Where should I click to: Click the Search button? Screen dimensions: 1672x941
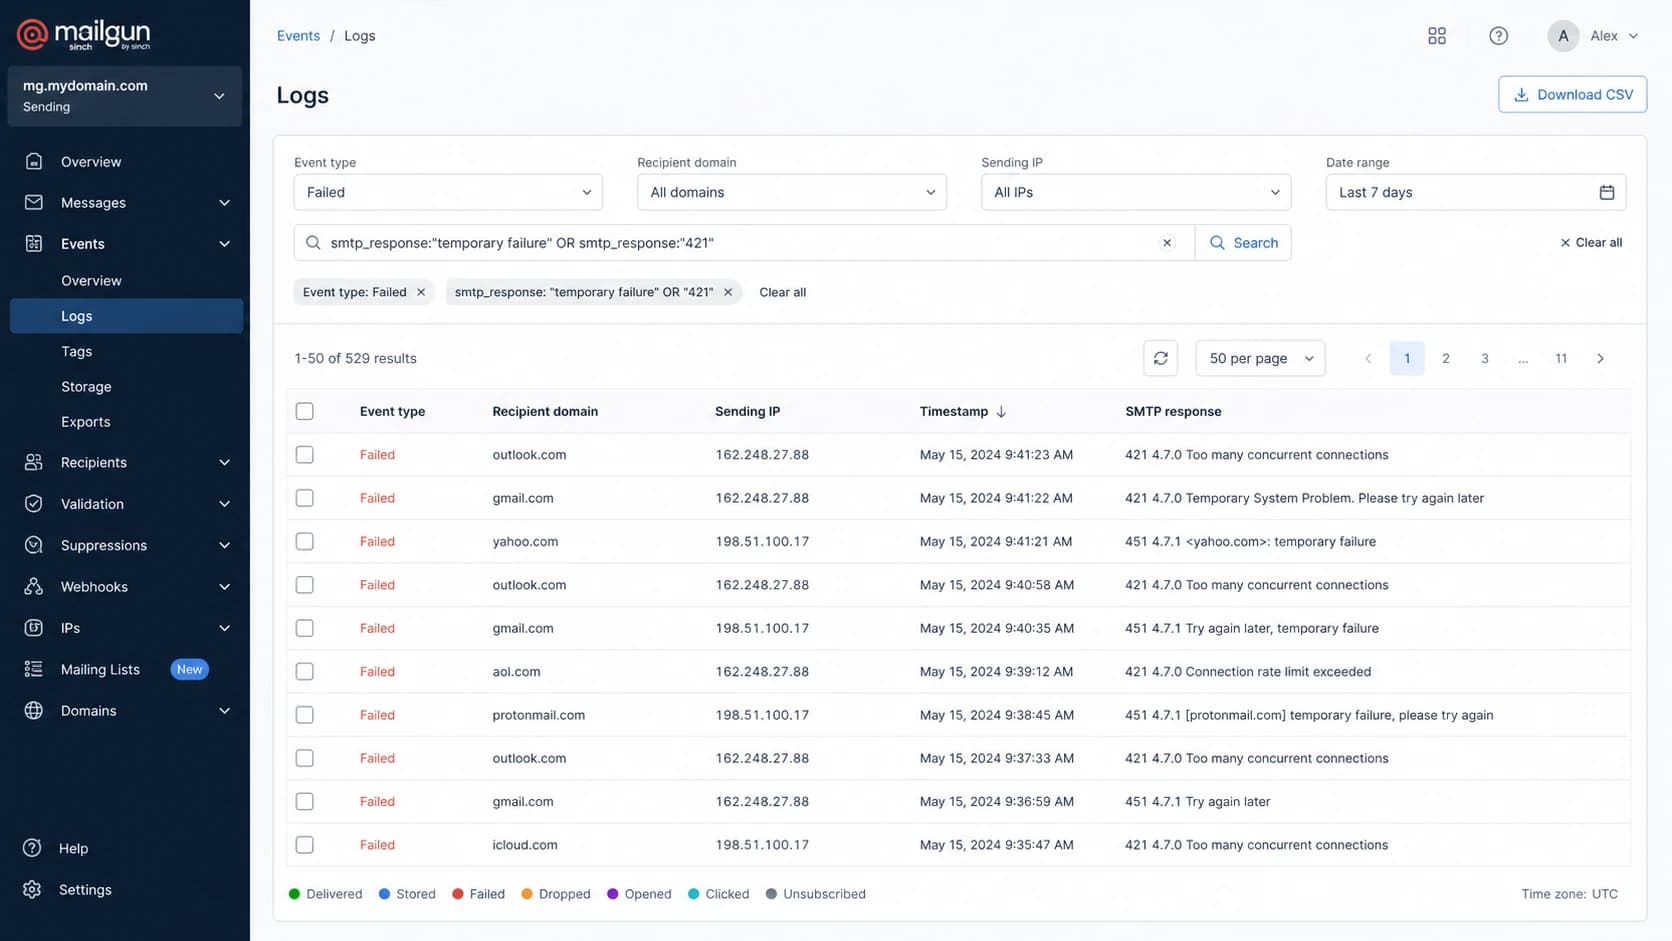point(1243,243)
